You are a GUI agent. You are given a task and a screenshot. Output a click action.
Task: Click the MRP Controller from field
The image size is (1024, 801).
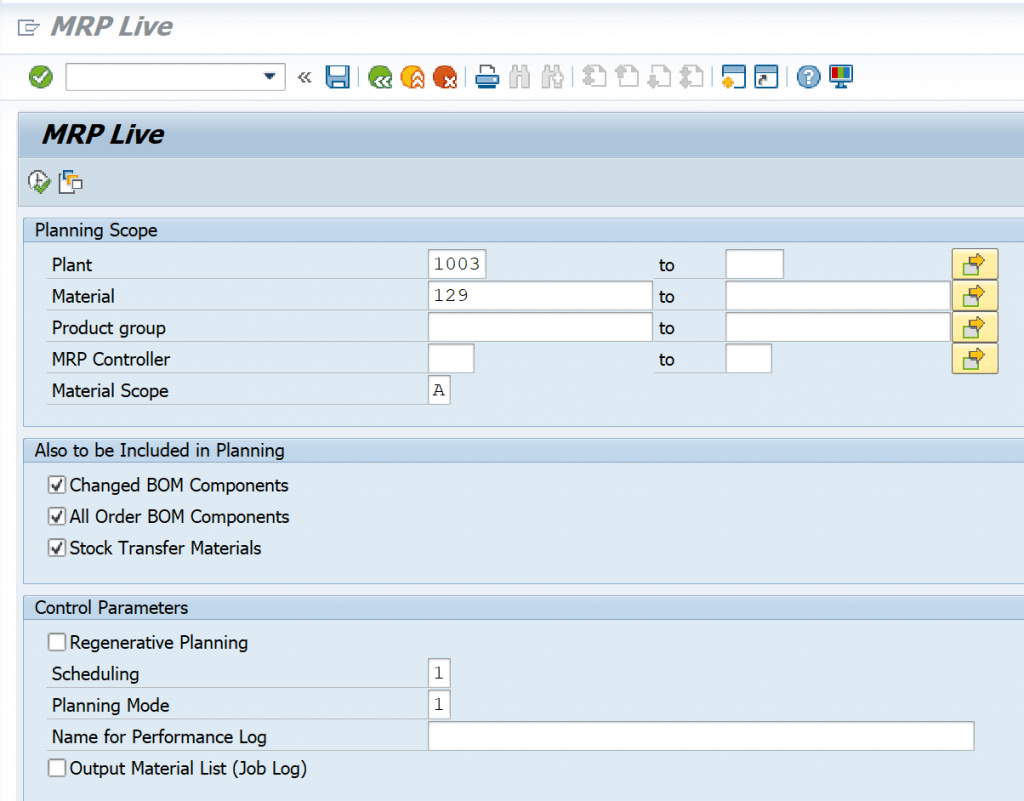tap(451, 358)
